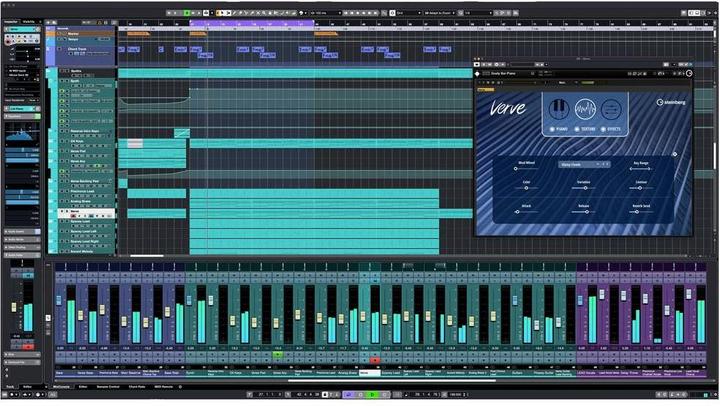Open the MixConsole lower zone tab
The image size is (720, 406).
pos(61,387)
